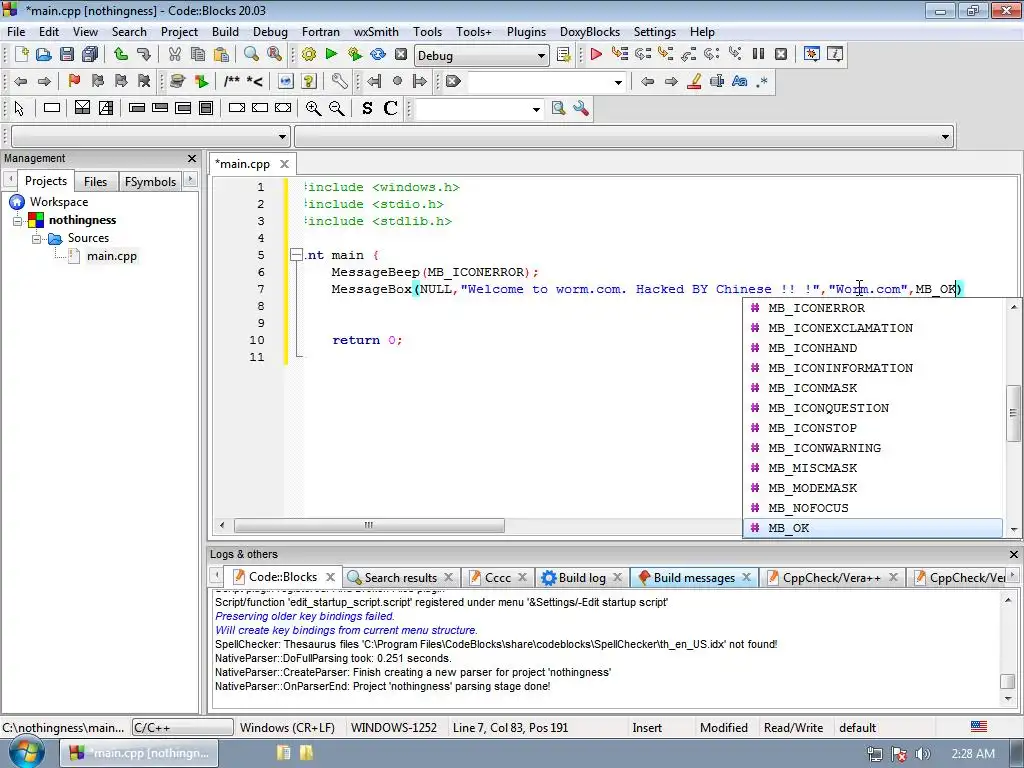Close the main.cpp editor tab
The width and height of the screenshot is (1024, 768).
click(x=284, y=164)
